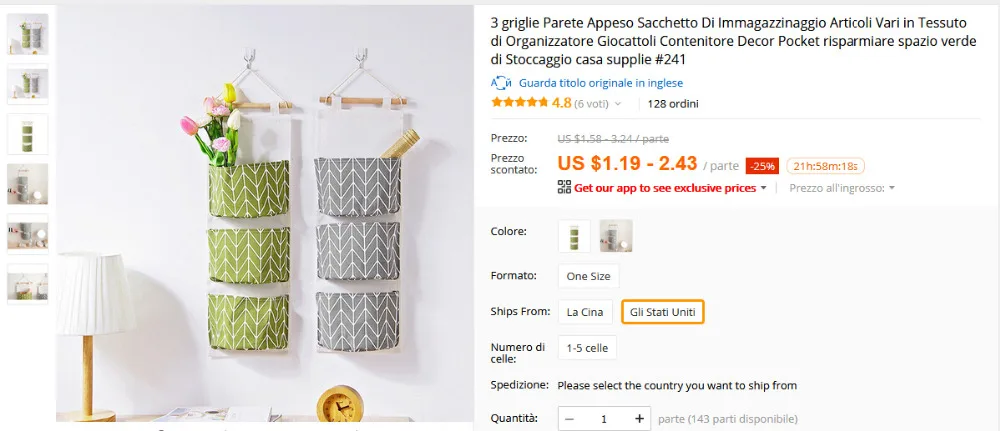1000x431 pixels.
Task: Select La Cina as shipping origin
Action: 585,312
